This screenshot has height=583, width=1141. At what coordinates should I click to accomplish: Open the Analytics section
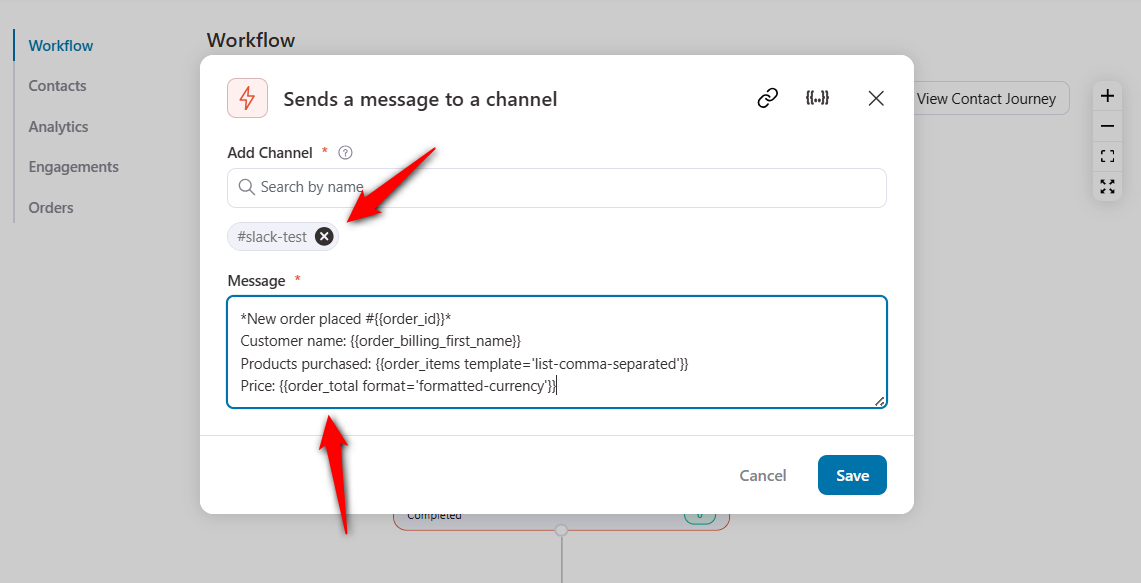(x=58, y=126)
